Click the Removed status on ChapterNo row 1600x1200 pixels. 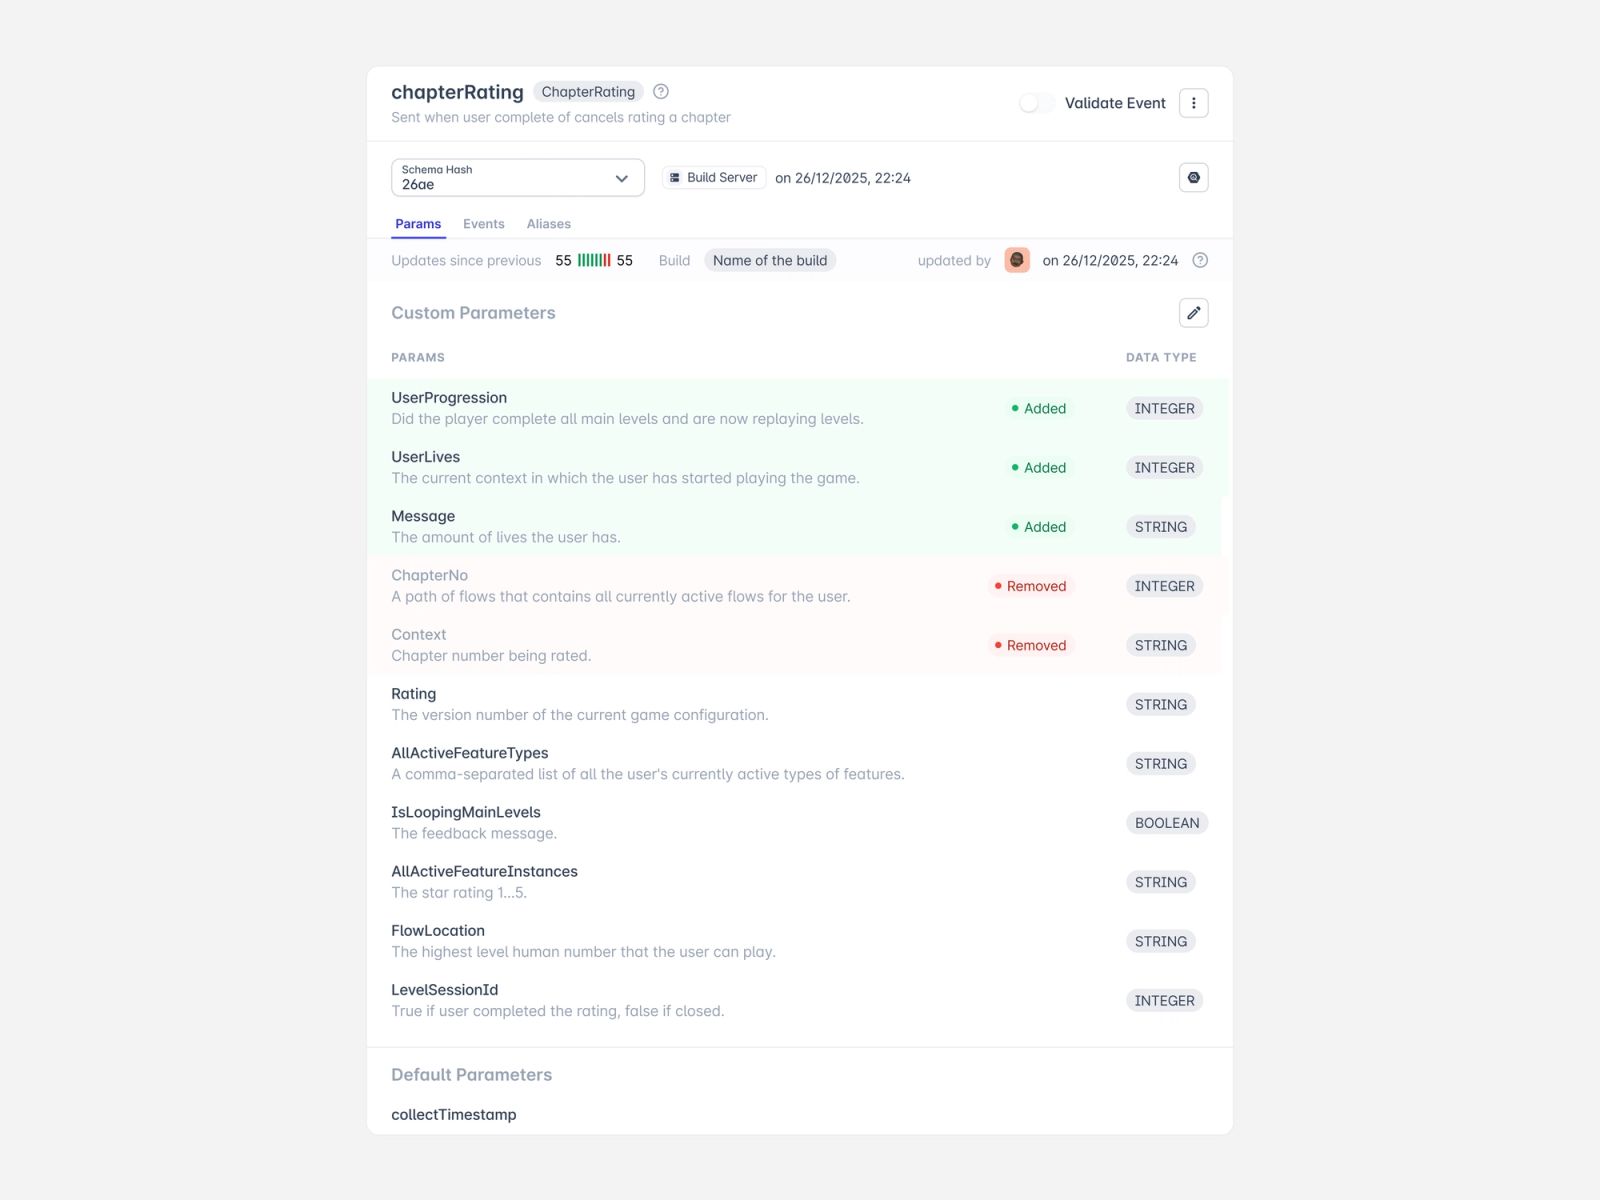1029,586
